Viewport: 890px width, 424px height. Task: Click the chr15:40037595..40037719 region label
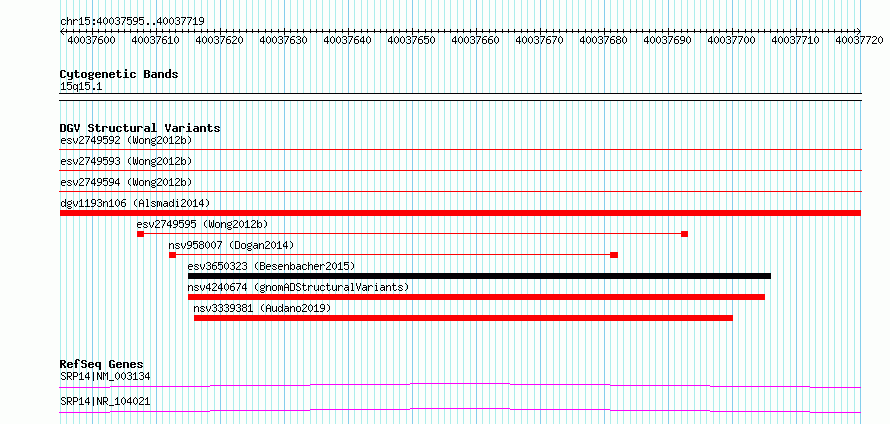coord(132,21)
